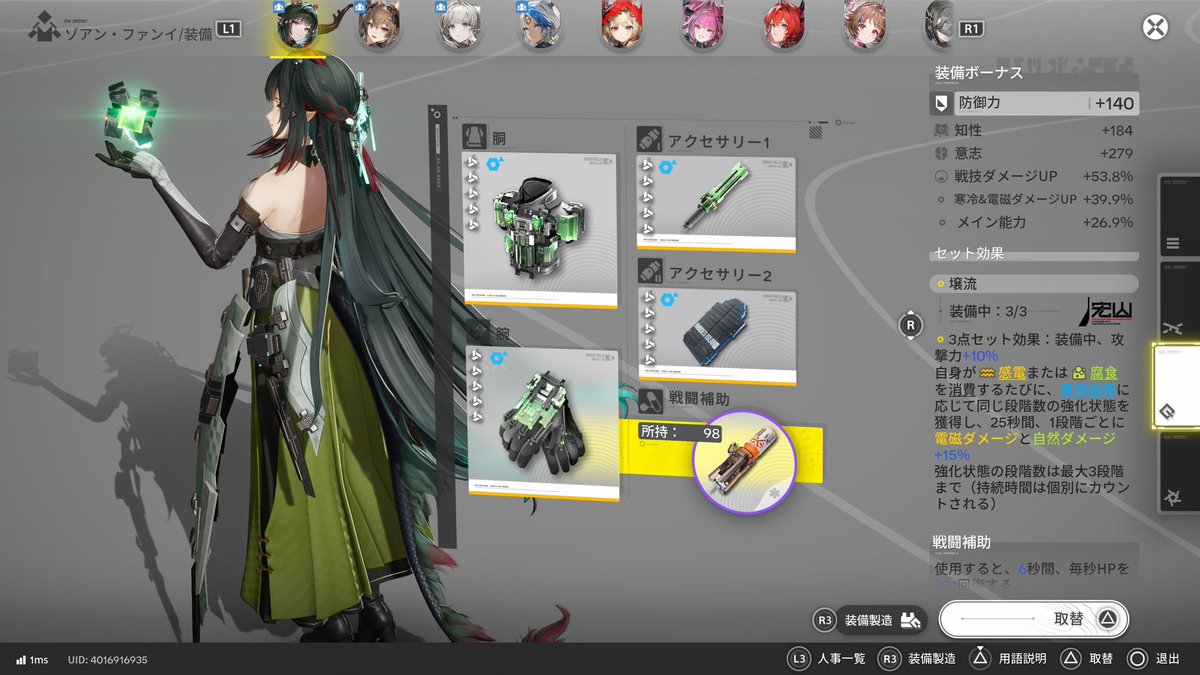
Task: Click the shield icon beside 防御力
Action: [940, 103]
